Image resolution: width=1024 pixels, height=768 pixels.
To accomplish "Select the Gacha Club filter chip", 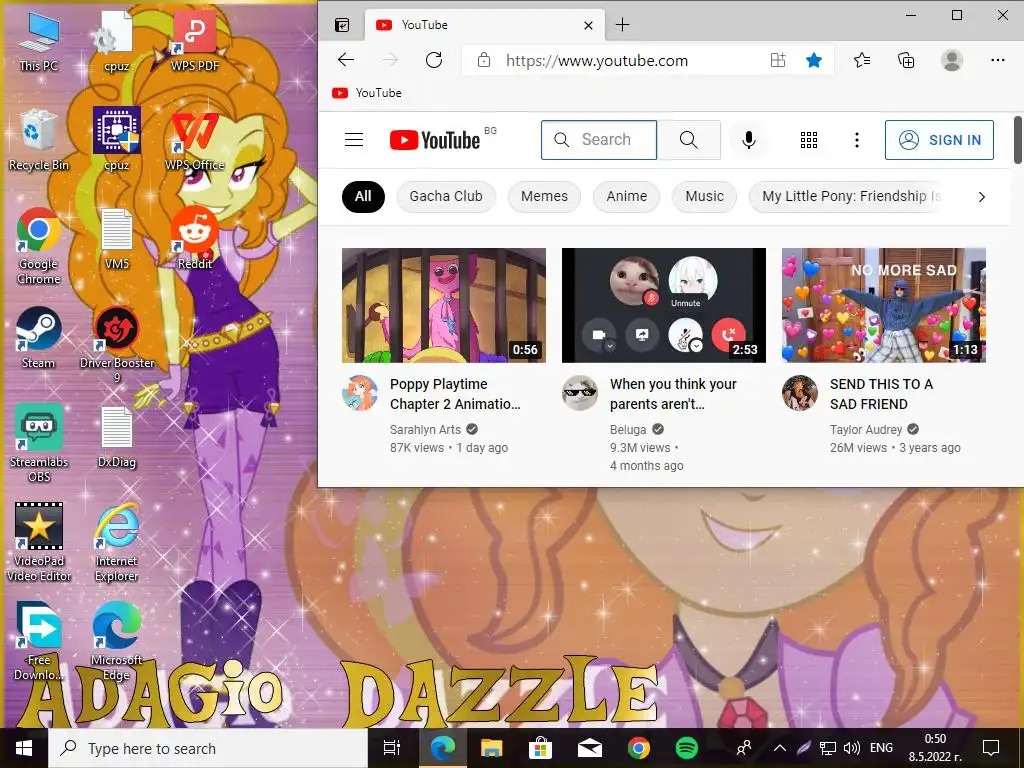I will [x=446, y=197].
